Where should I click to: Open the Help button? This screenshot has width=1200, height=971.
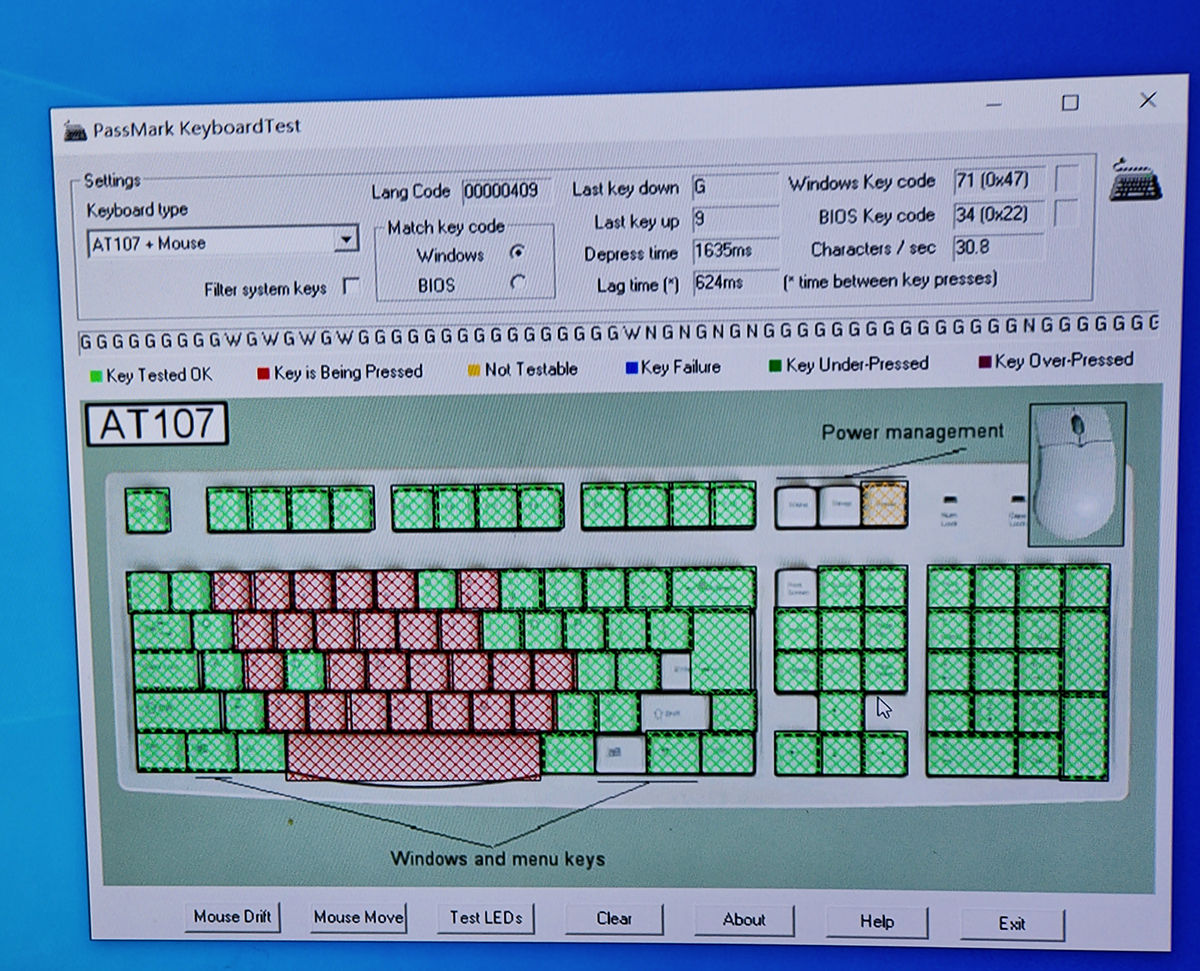pyautogui.click(x=877, y=922)
